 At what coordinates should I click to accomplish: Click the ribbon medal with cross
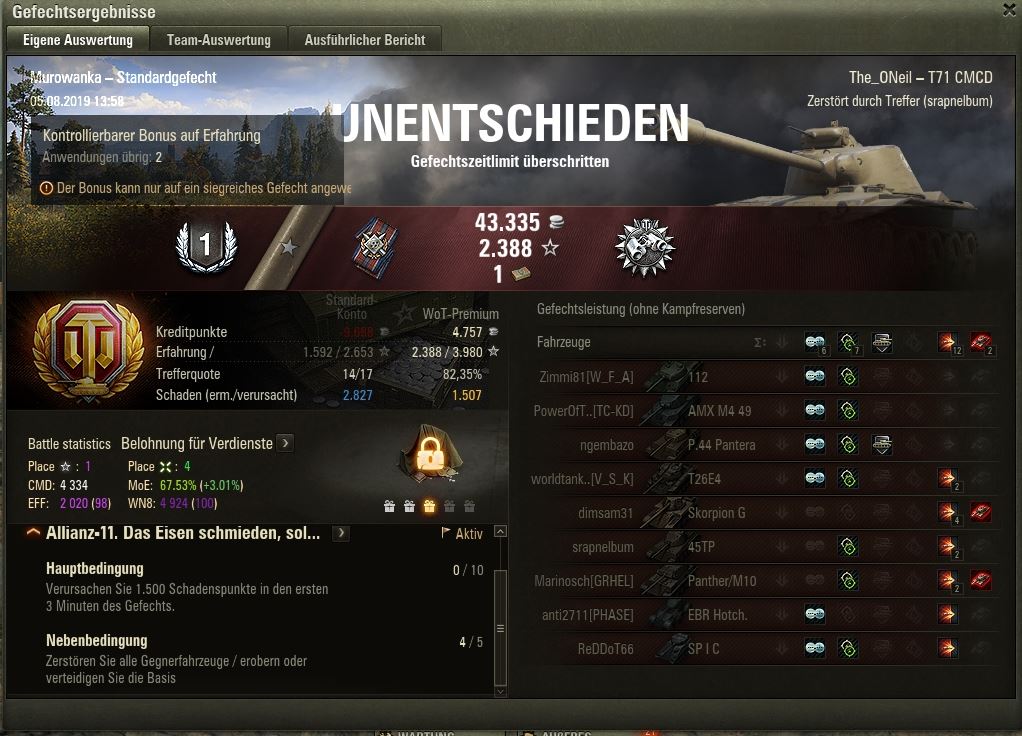point(375,248)
